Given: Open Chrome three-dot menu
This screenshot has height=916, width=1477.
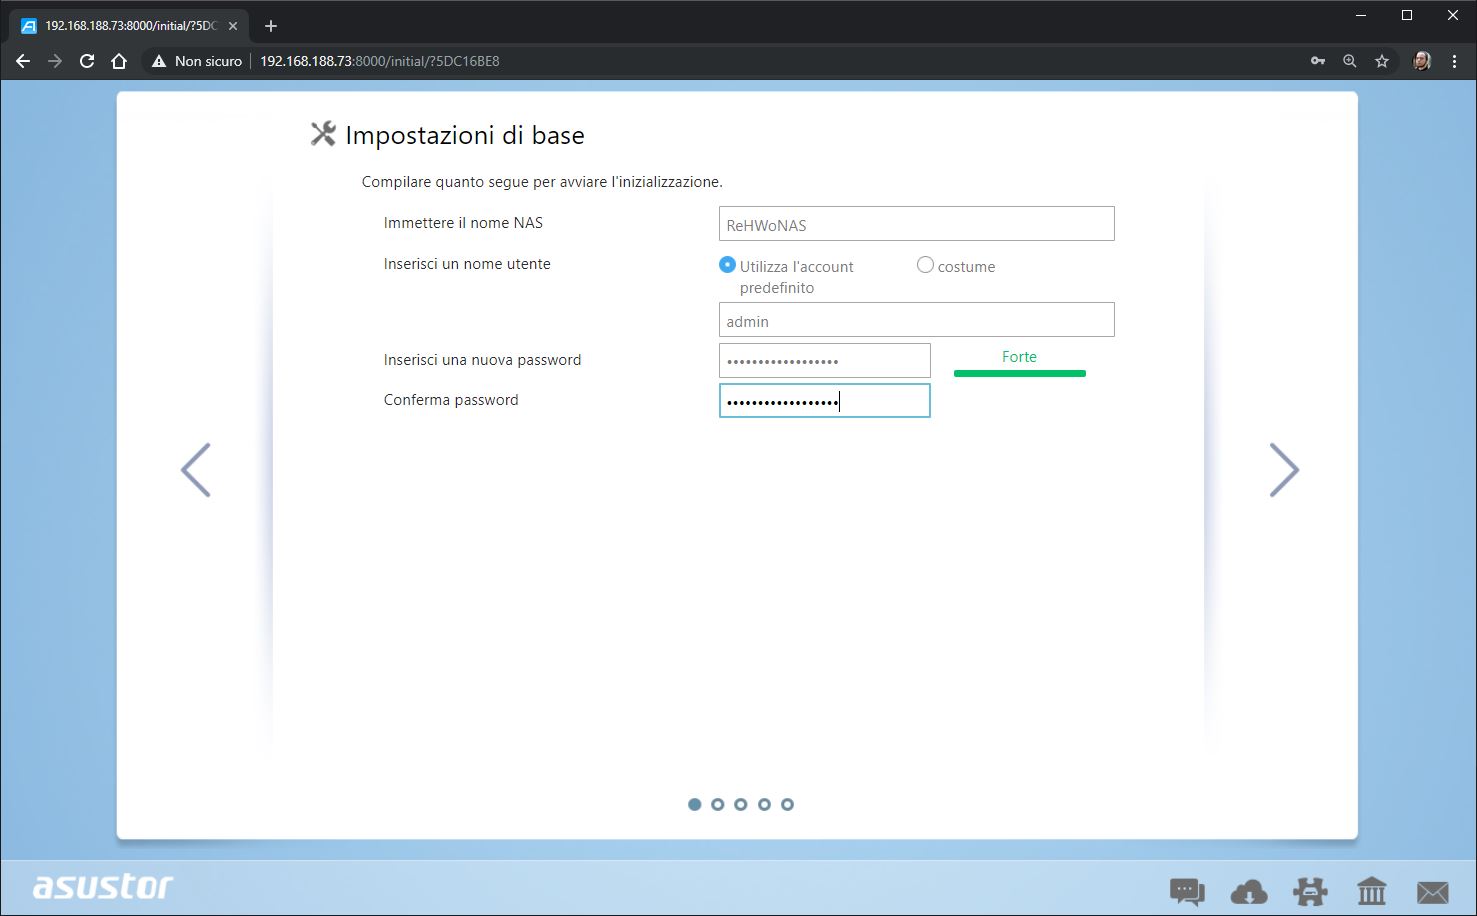Looking at the screenshot, I should point(1455,61).
